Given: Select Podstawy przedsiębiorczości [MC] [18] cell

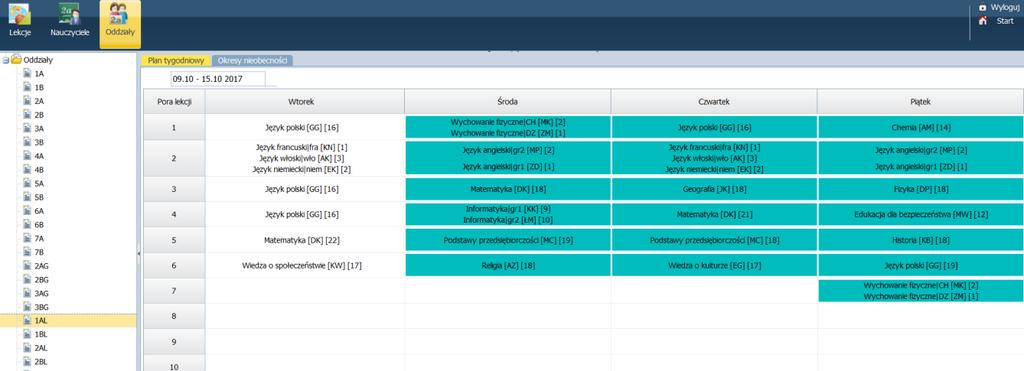Looking at the screenshot, I should pos(714,240).
